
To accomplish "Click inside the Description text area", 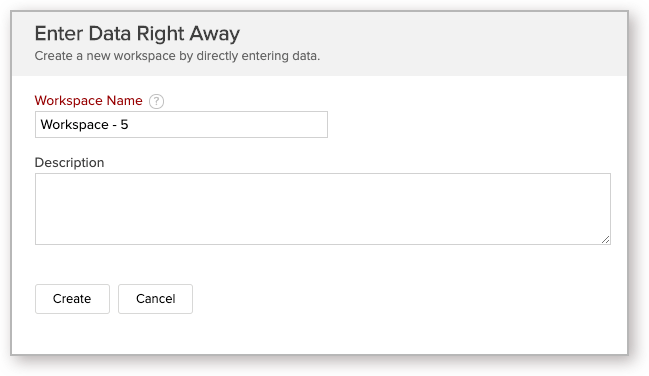I will 323,209.
